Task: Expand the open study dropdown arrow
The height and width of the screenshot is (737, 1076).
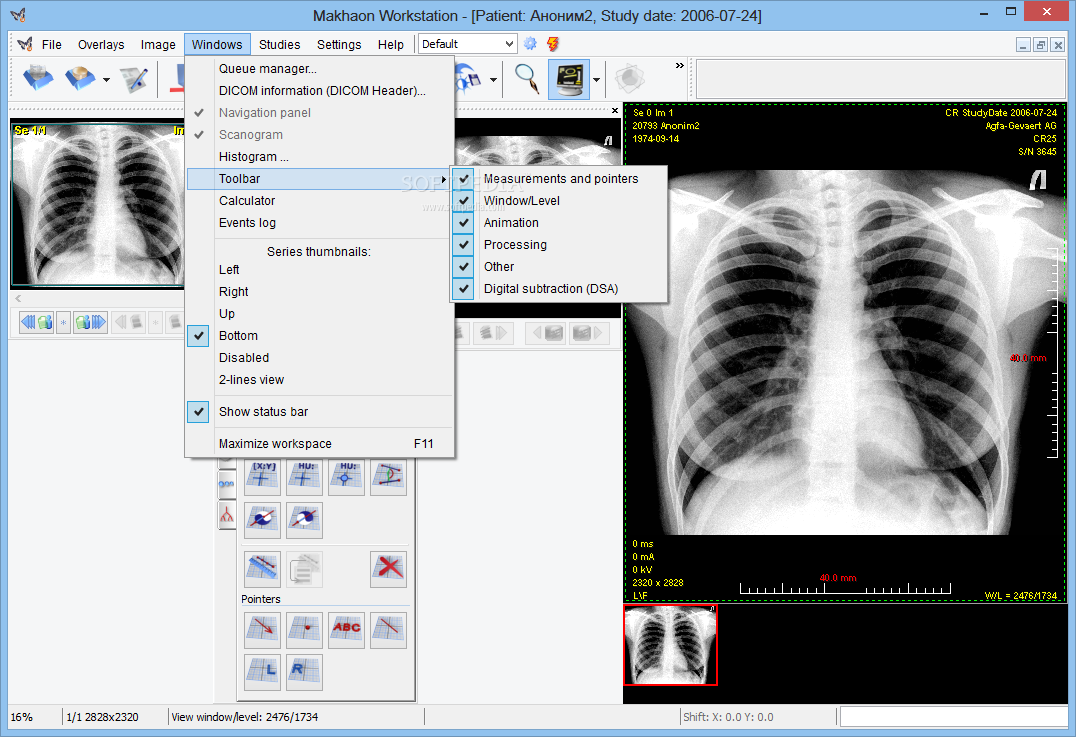Action: click(x=106, y=80)
